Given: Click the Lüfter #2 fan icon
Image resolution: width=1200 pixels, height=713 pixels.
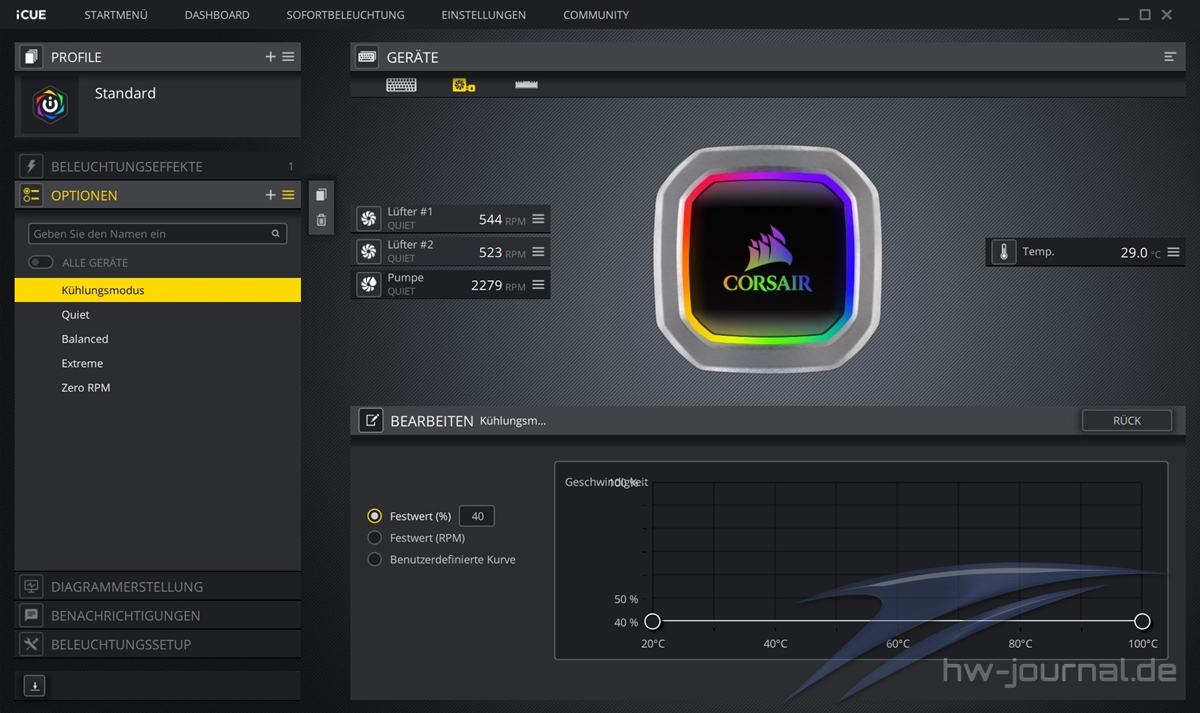Looking at the screenshot, I should 369,252.
